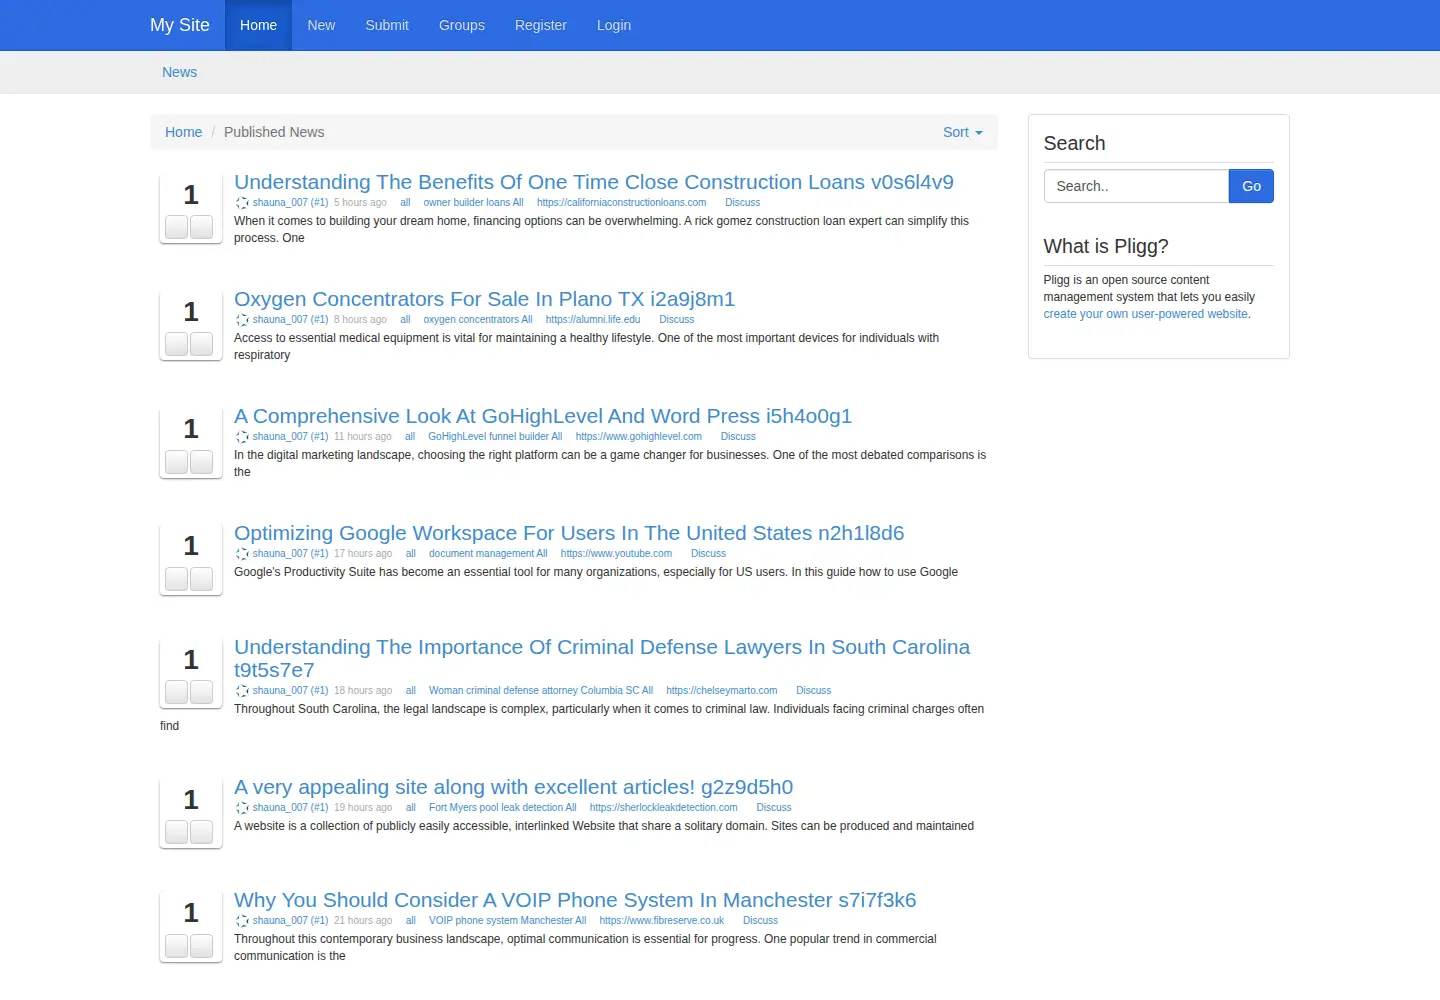
Task: Click the 'all' category link on the Oxygen Concentrators story
Action: (405, 320)
